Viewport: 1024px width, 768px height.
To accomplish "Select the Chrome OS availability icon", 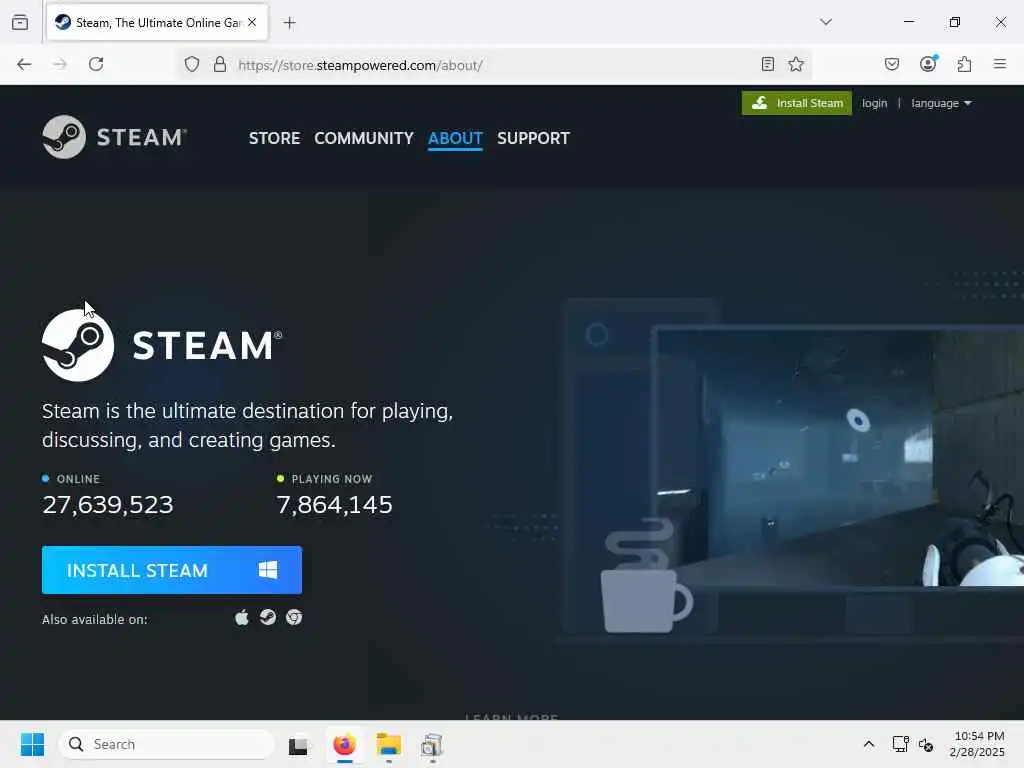I will click(x=294, y=618).
